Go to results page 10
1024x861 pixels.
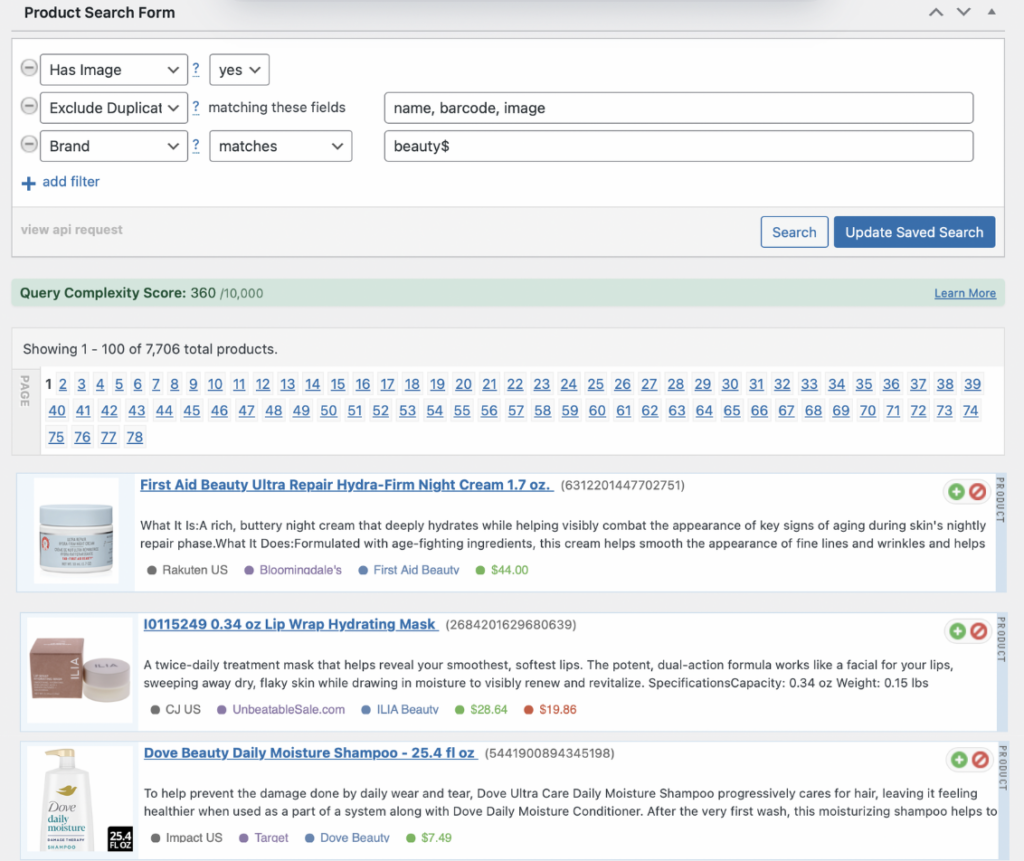pos(215,384)
